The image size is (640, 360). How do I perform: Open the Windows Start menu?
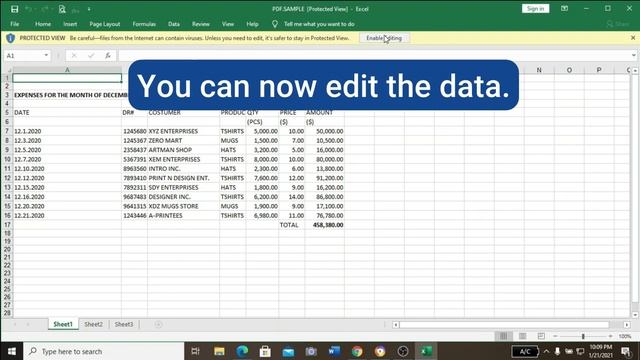pos(11,351)
